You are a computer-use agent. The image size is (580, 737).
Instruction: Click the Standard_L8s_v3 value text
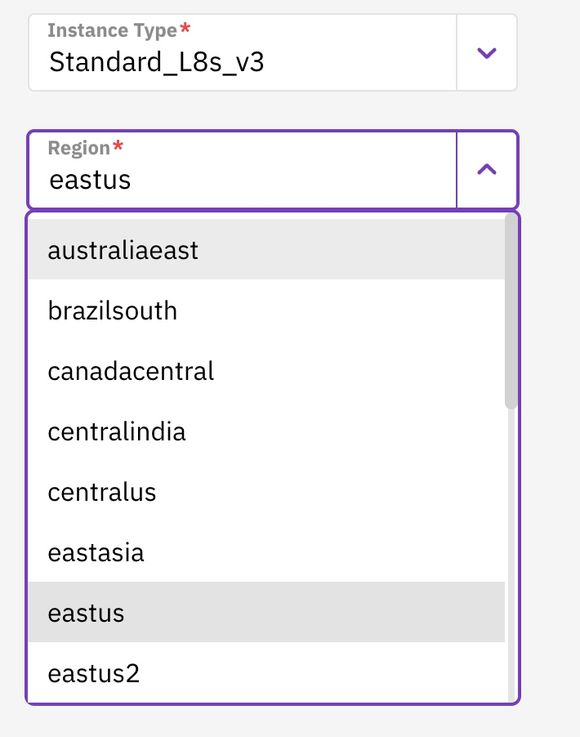click(157, 63)
